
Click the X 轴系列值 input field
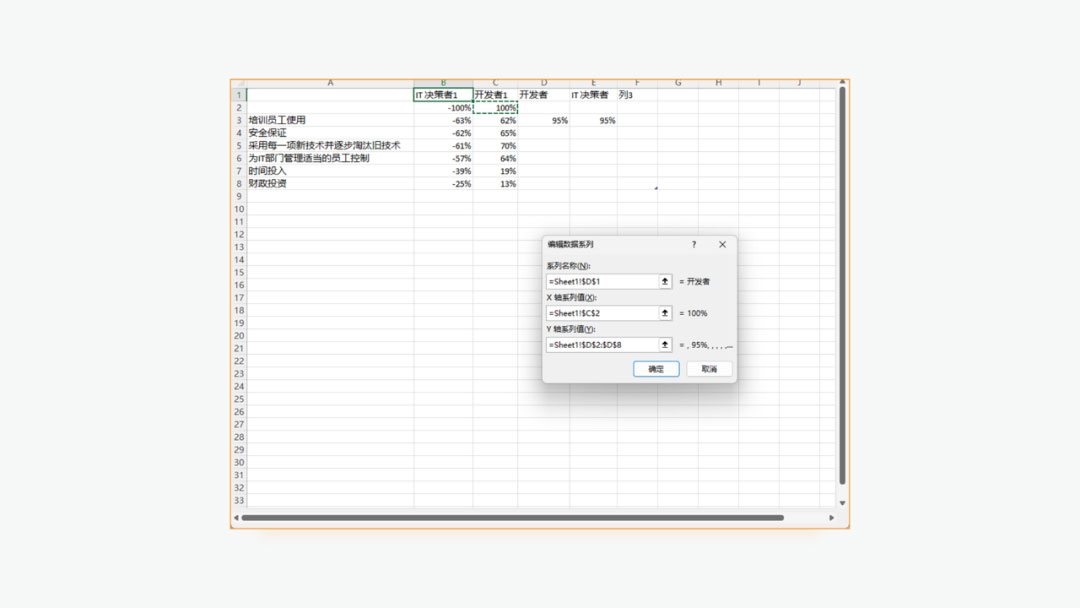[600, 313]
